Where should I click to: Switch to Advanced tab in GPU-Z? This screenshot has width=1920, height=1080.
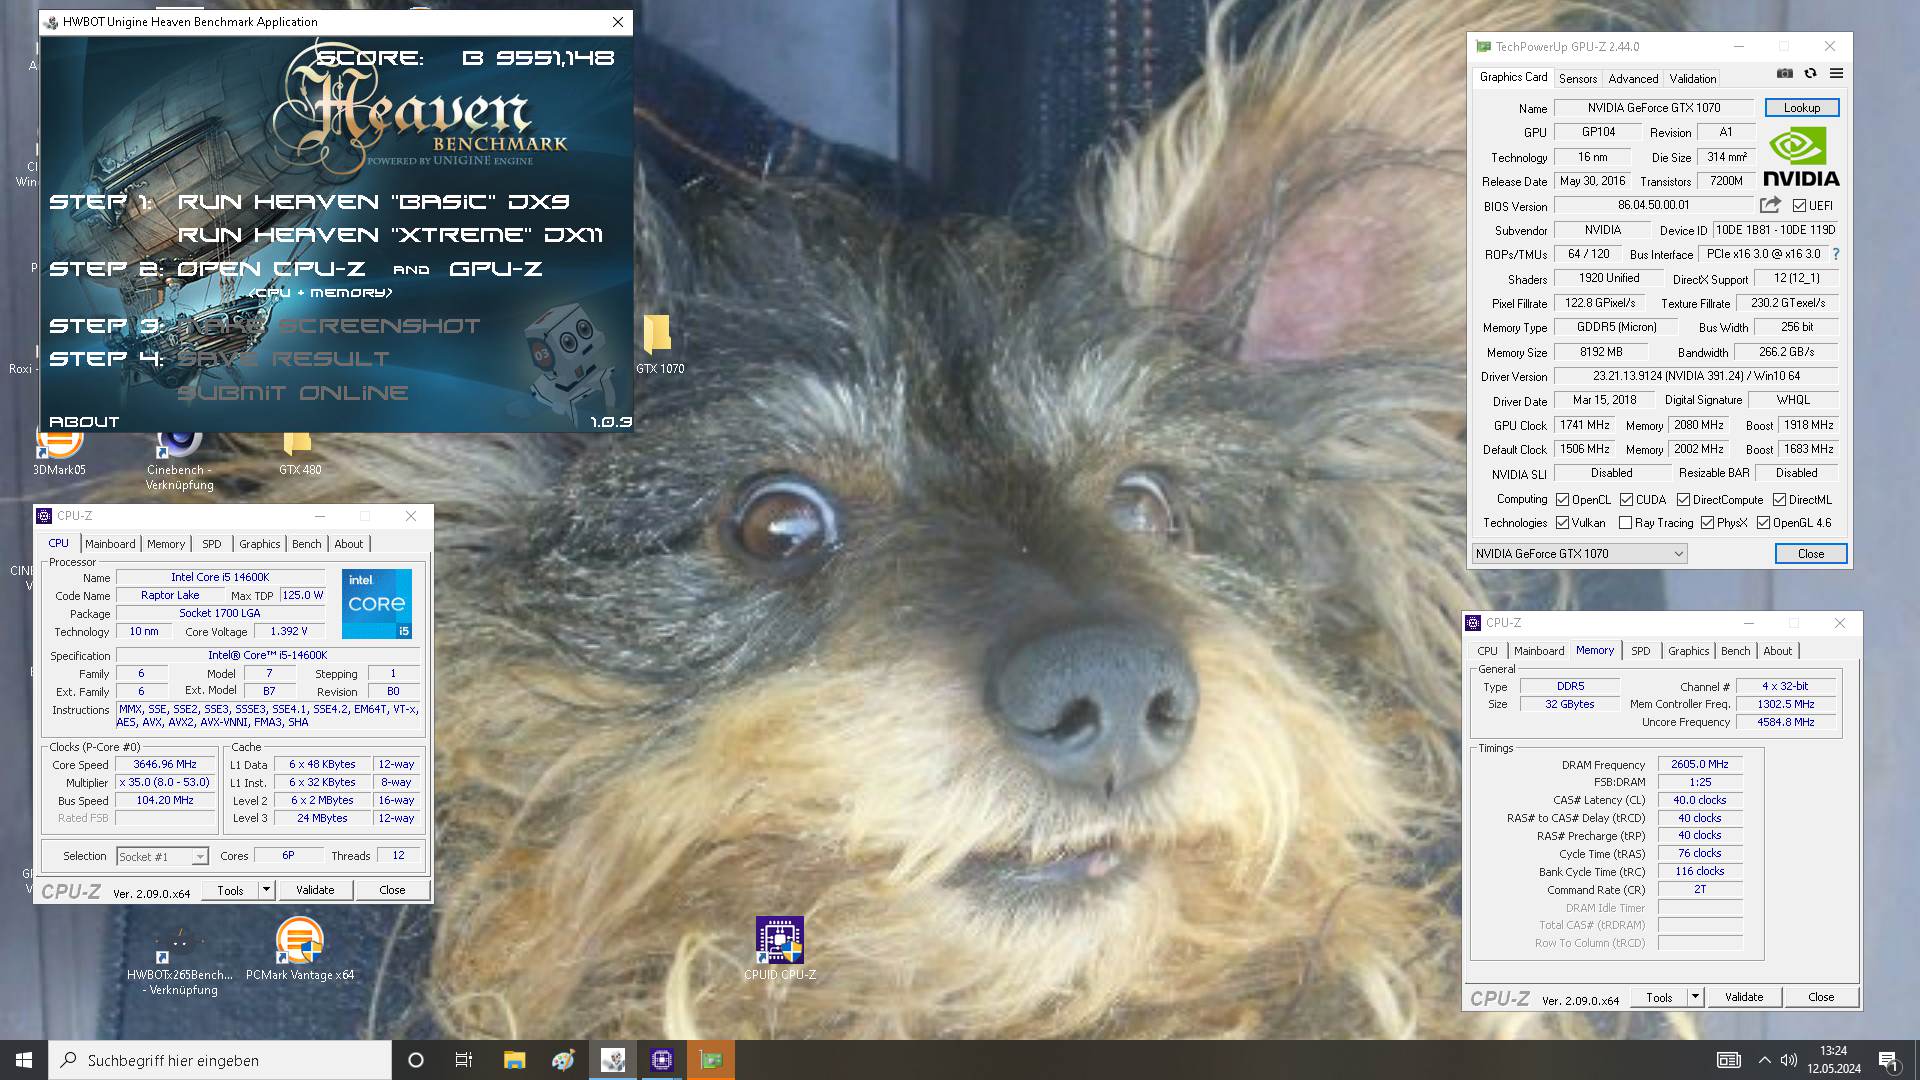click(x=1633, y=78)
